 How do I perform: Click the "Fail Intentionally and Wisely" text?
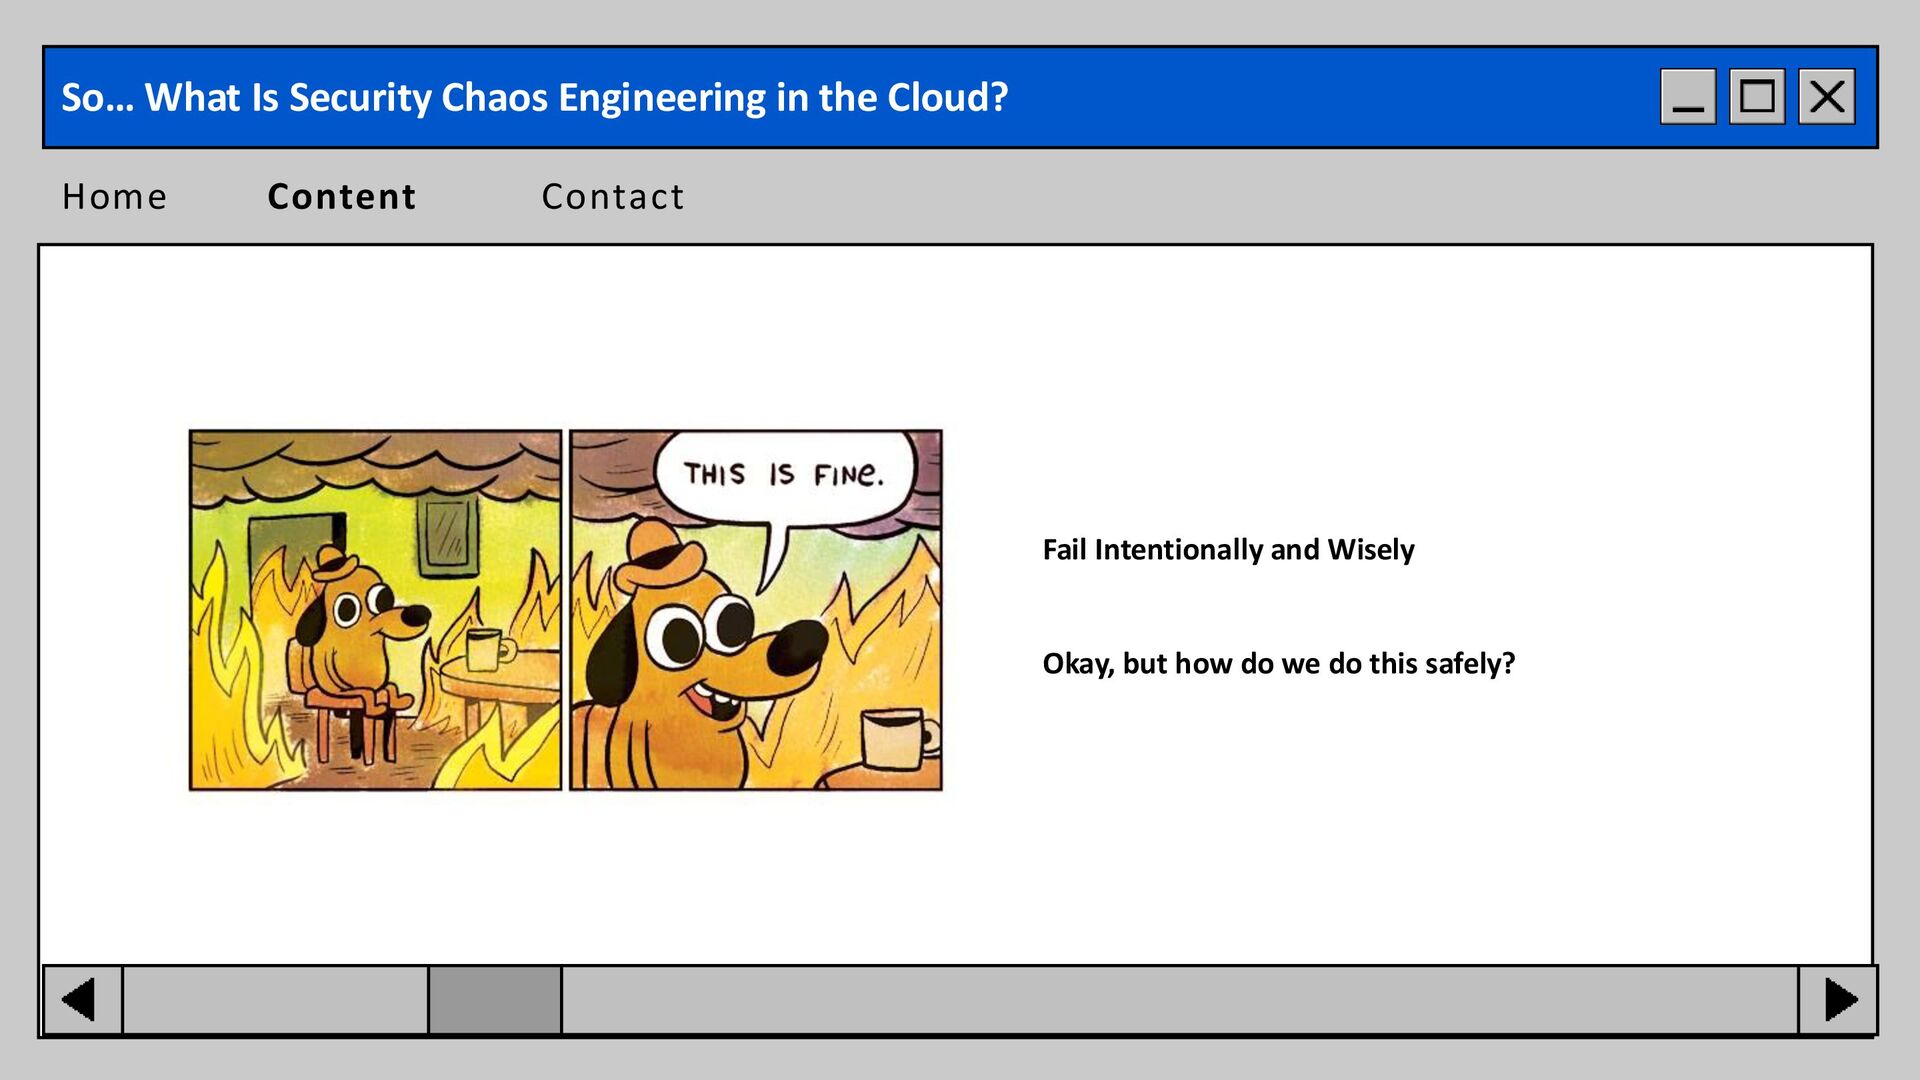[1228, 550]
